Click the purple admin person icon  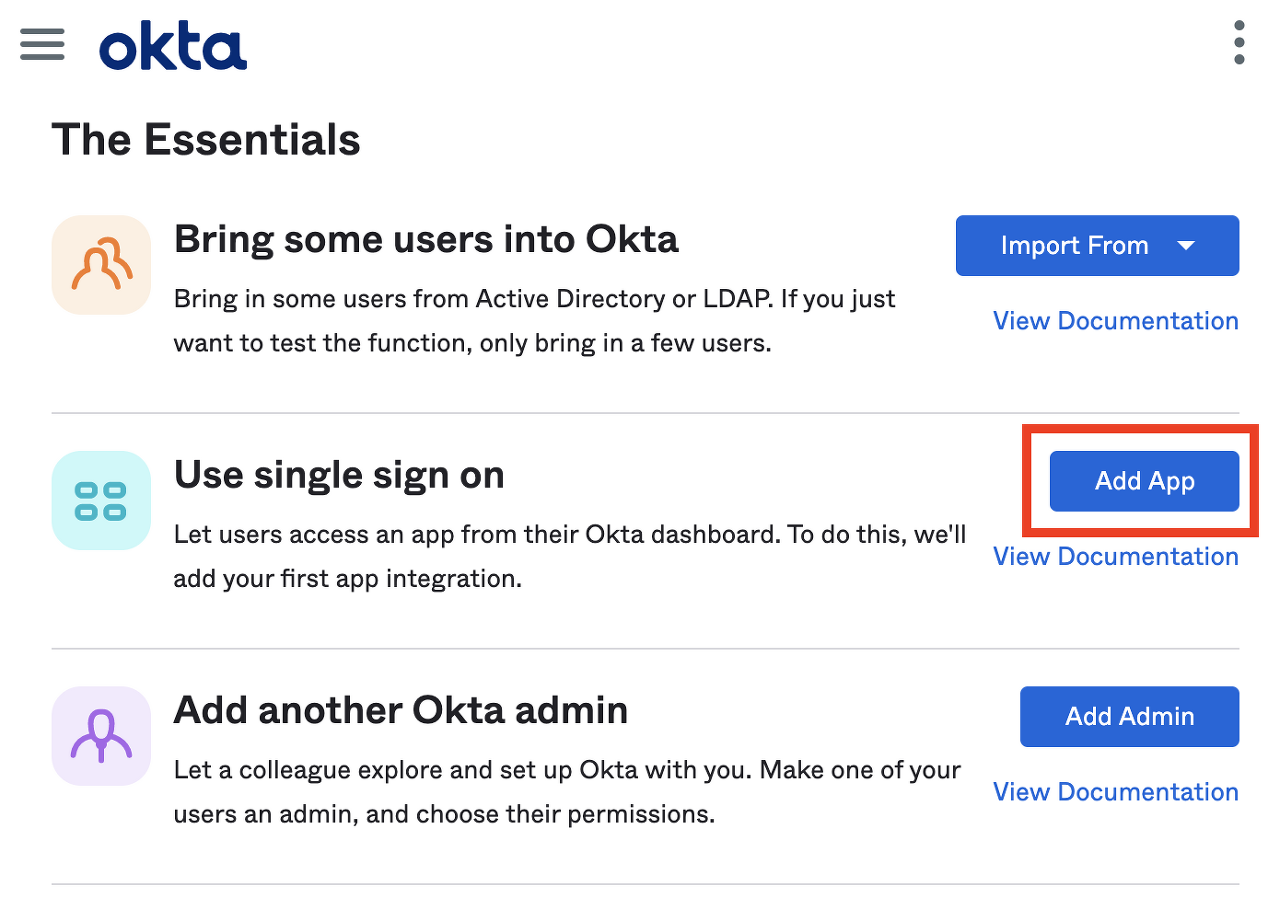(x=100, y=736)
